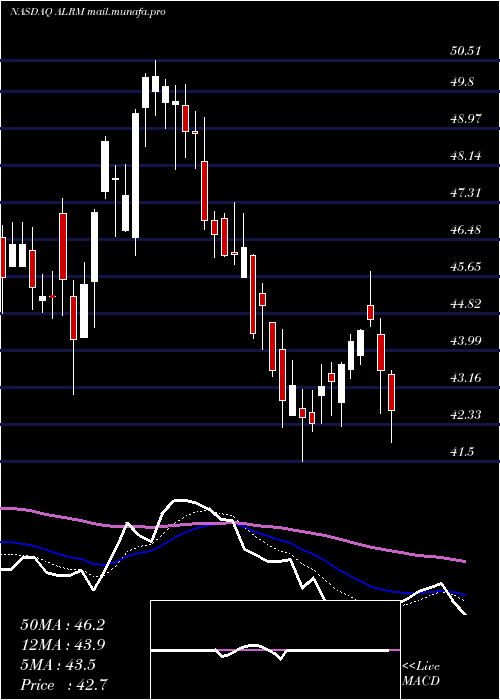Select the 46.48 price axis label
The image size is (500, 700).
465,230
